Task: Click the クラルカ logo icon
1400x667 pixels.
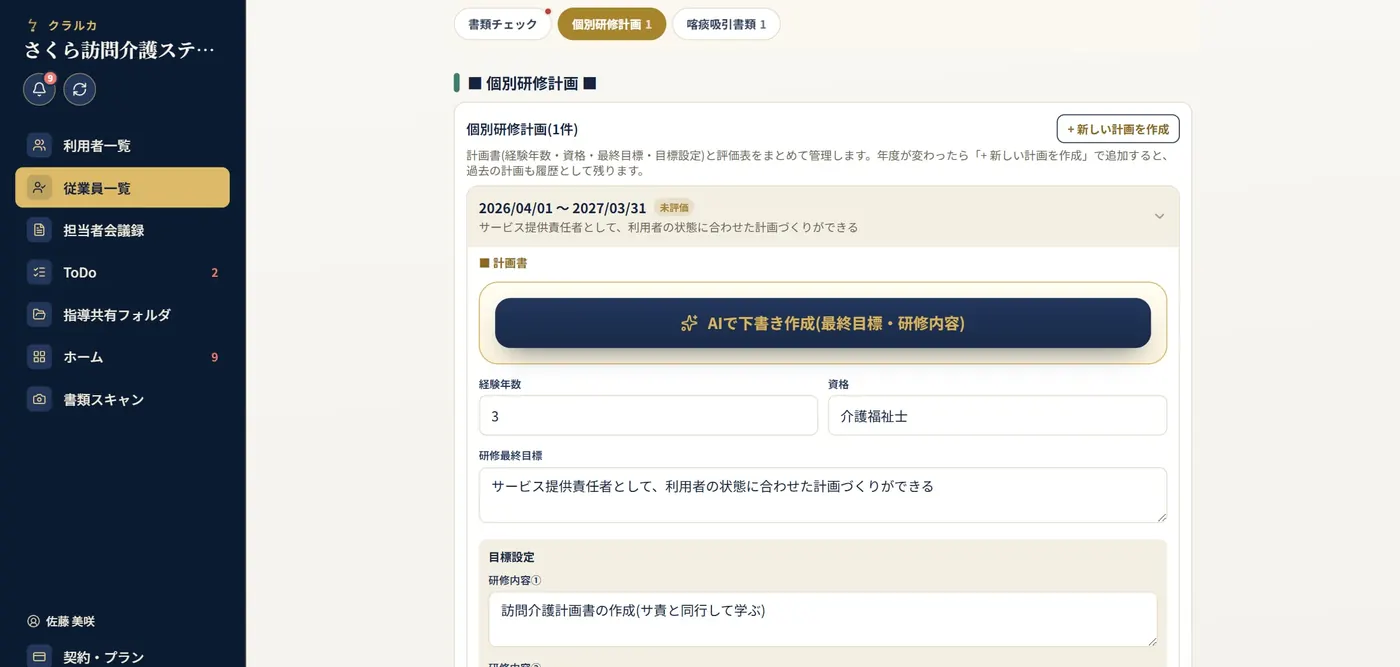Action: [32, 25]
